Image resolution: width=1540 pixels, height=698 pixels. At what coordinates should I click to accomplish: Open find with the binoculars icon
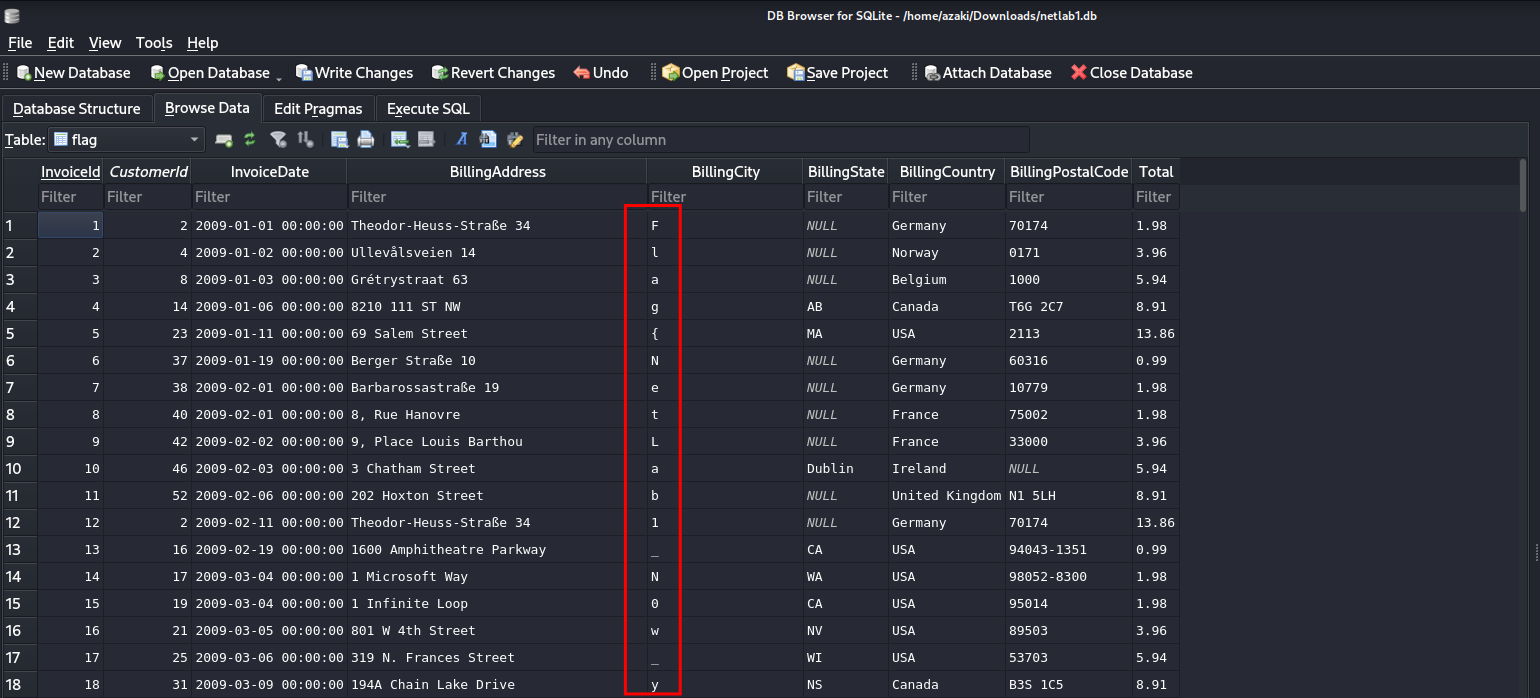[x=488, y=140]
